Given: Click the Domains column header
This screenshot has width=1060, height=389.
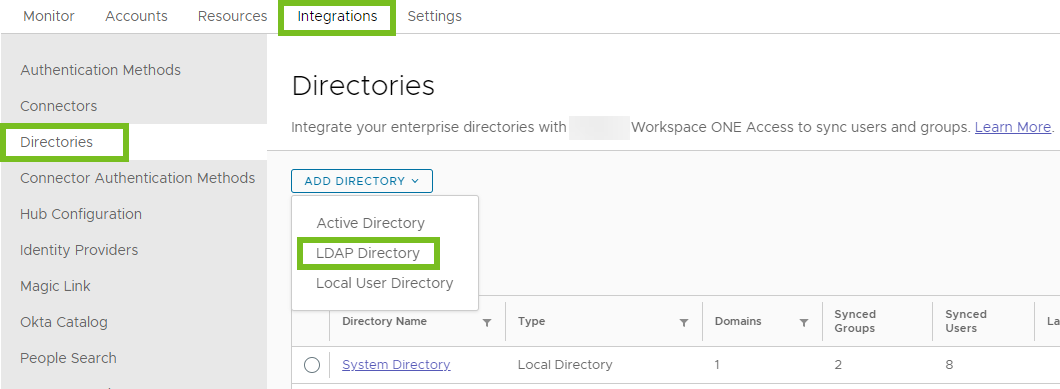Looking at the screenshot, I should (738, 321).
